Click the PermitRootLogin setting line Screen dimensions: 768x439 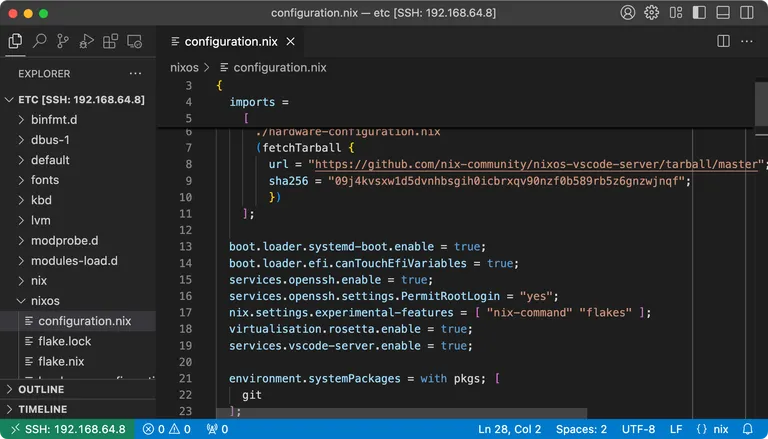click(394, 296)
